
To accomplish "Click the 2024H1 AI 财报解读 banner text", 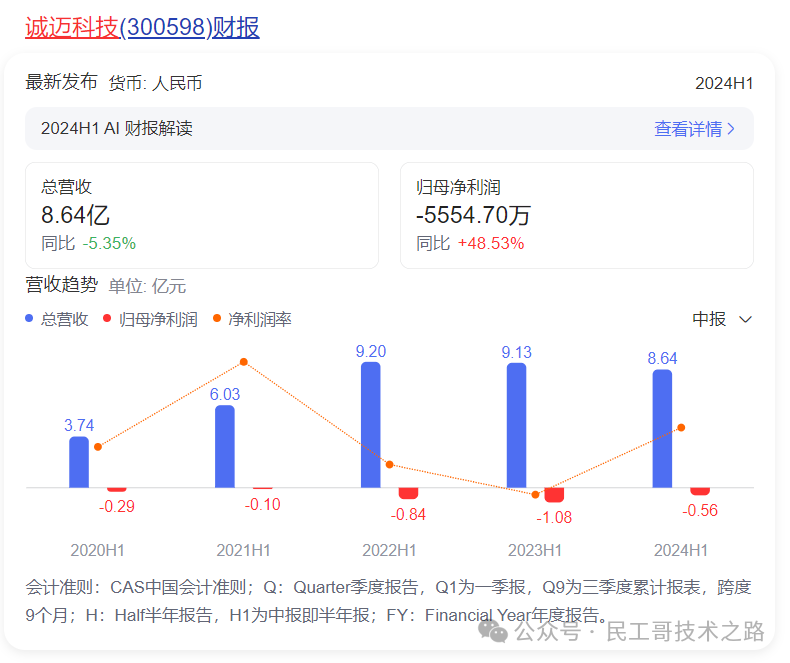I will pyautogui.click(x=117, y=128).
